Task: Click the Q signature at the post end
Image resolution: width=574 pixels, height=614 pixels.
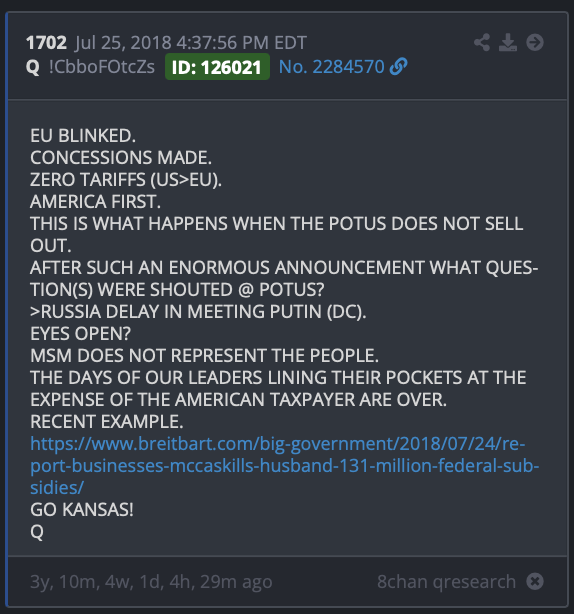Action: pyautogui.click(x=37, y=532)
